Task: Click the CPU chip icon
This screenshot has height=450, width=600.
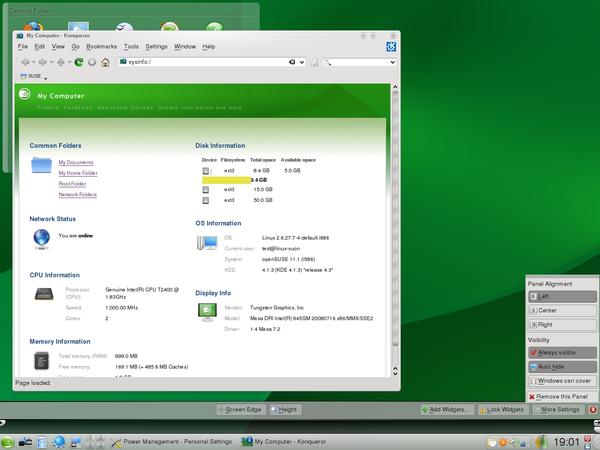Action: tap(44, 294)
